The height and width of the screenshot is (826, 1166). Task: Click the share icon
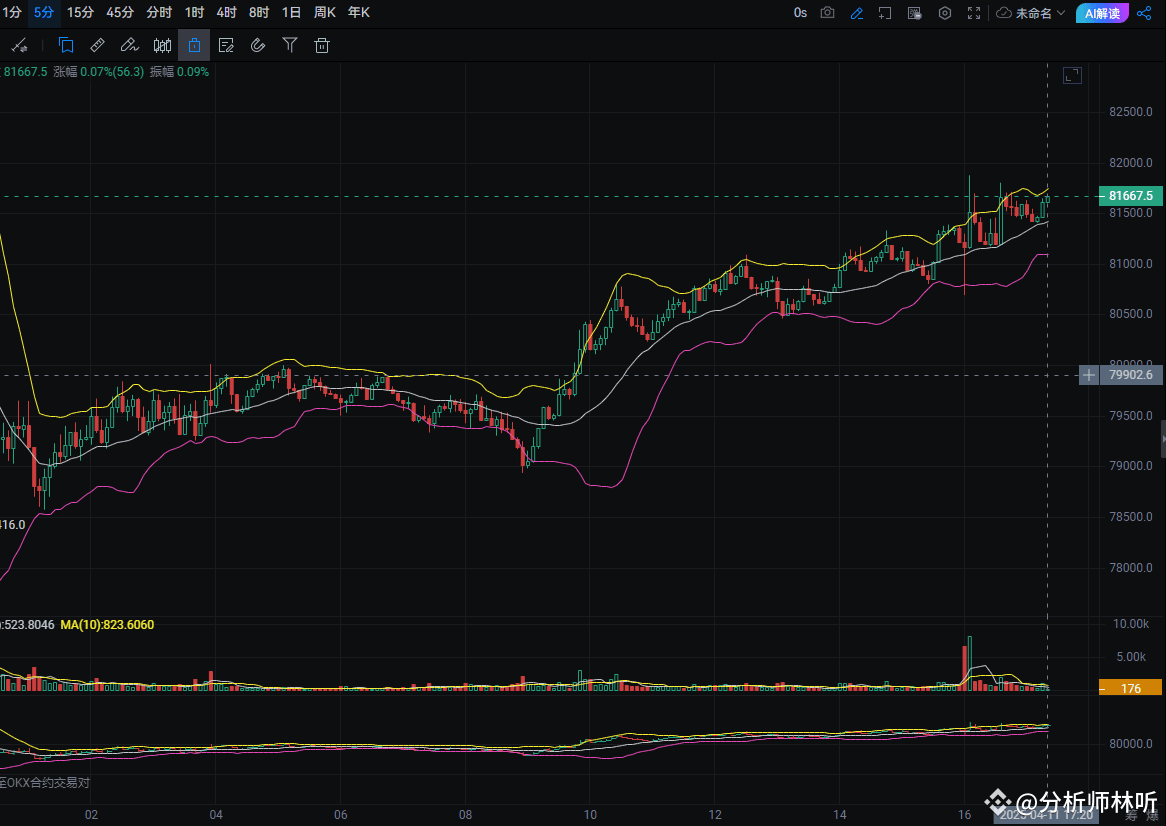click(1146, 13)
